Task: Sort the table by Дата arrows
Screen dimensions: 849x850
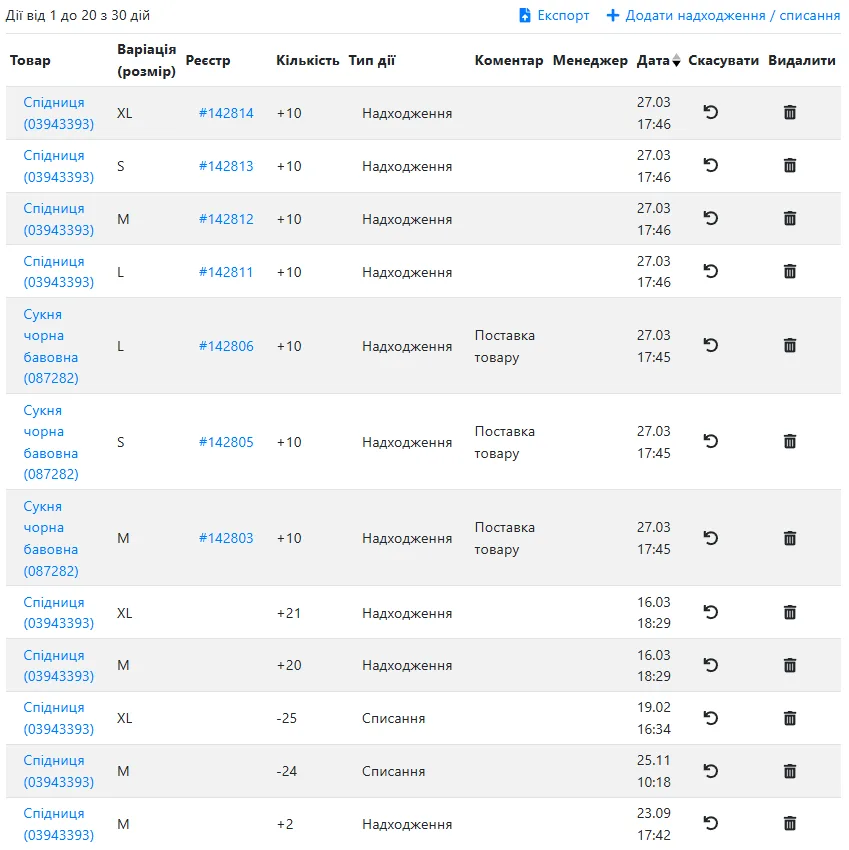Action: [676, 60]
